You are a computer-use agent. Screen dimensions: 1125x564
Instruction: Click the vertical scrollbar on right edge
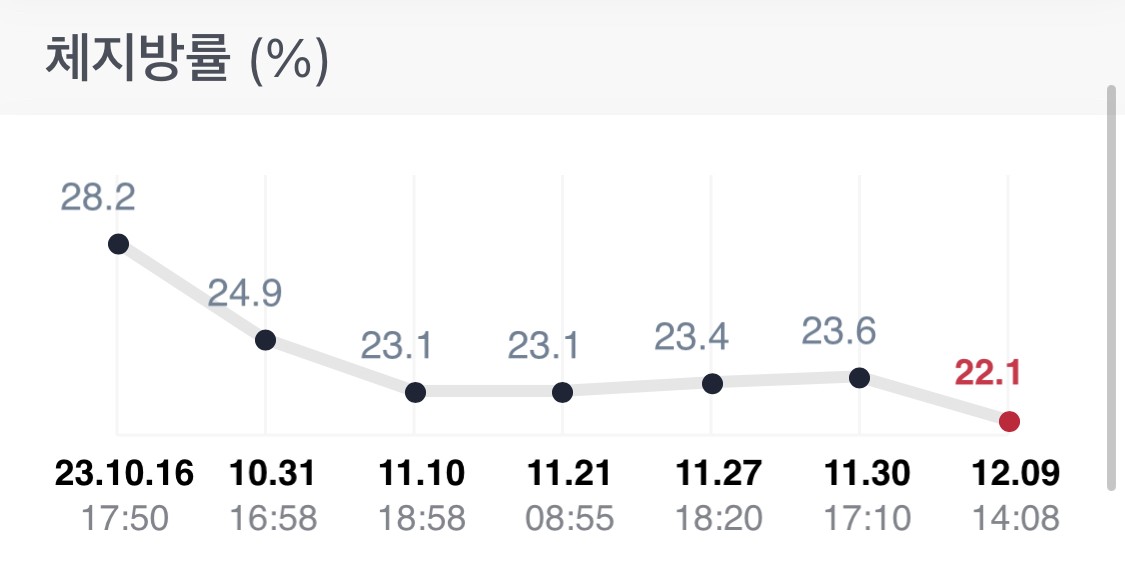tap(1110, 288)
